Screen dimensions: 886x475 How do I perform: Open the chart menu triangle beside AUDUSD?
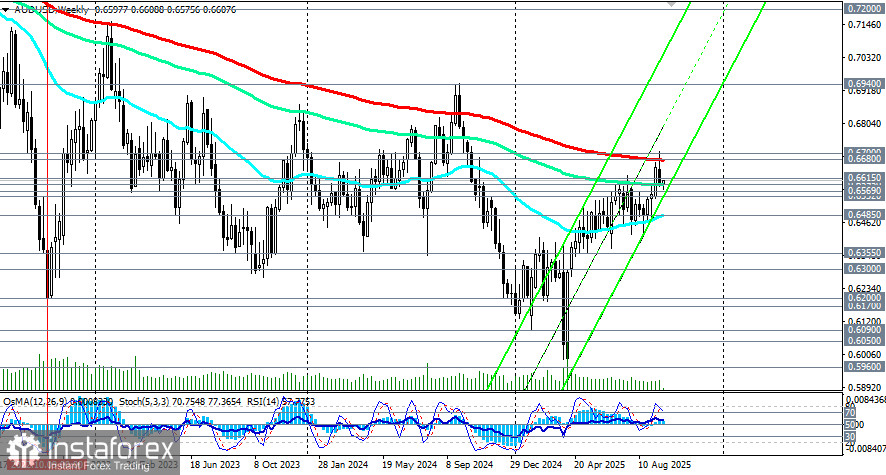tap(6, 10)
